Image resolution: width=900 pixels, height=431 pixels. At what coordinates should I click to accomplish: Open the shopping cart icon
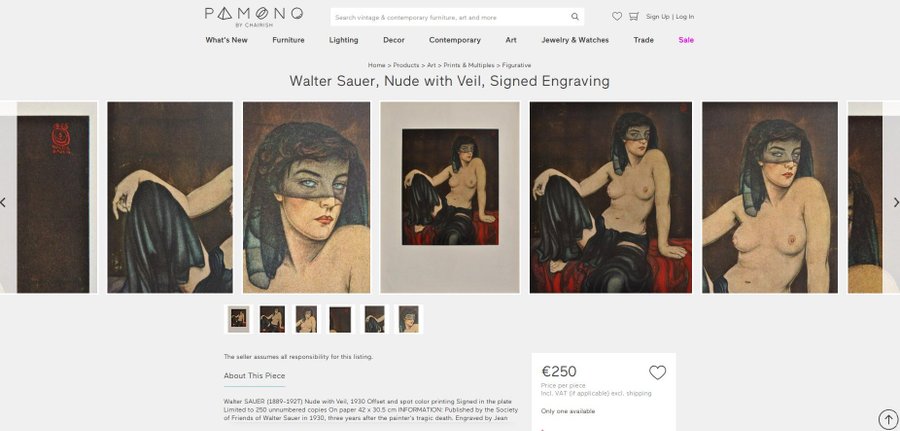(633, 16)
